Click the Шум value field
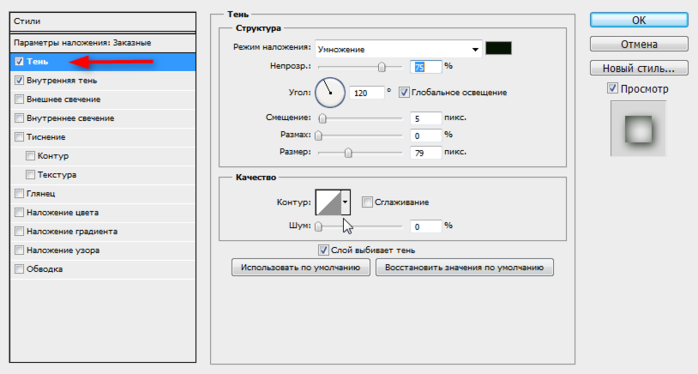Screen dimensions: 698x374 (x=426, y=227)
